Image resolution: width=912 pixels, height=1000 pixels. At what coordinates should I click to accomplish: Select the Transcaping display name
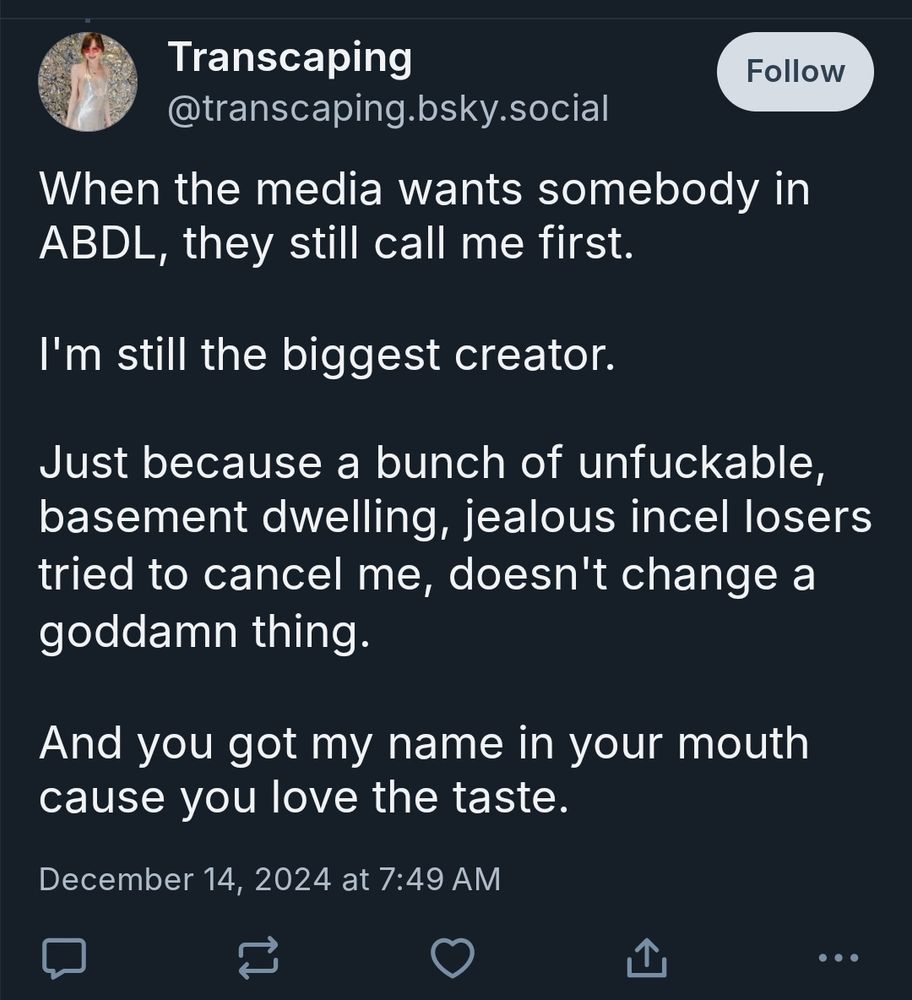290,56
